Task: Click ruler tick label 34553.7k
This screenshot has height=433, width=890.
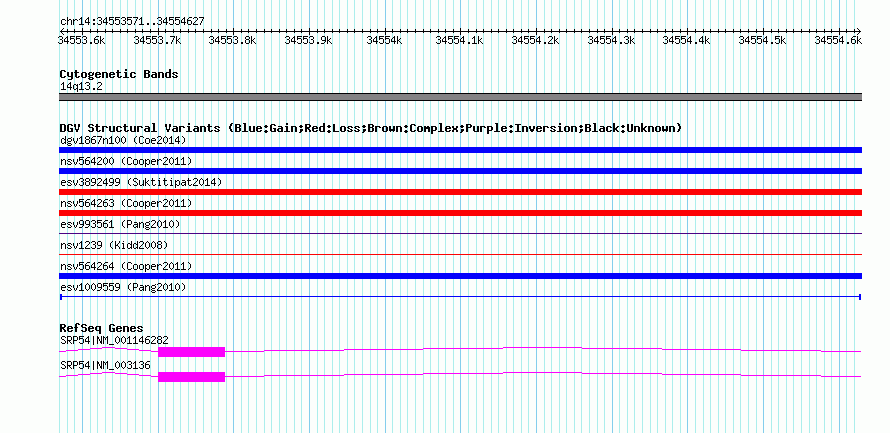Action: [x=157, y=40]
